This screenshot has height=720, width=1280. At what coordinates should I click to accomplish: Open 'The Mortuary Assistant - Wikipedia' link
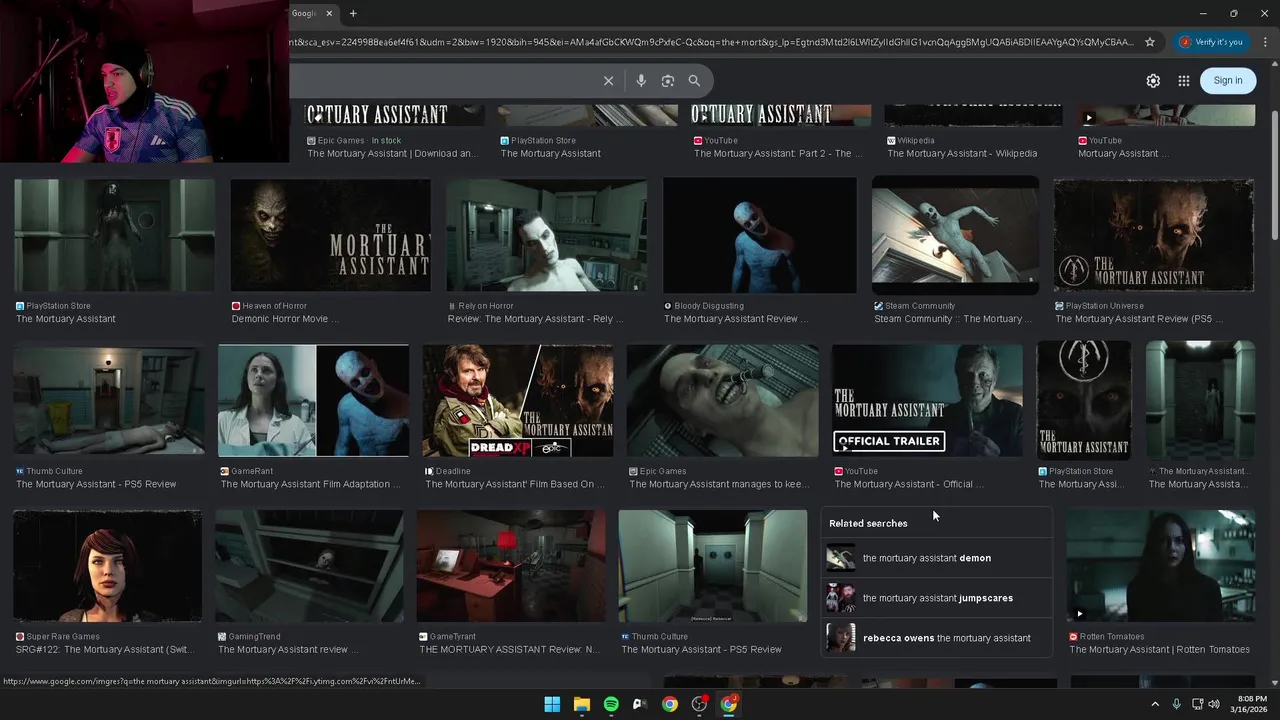(x=962, y=153)
